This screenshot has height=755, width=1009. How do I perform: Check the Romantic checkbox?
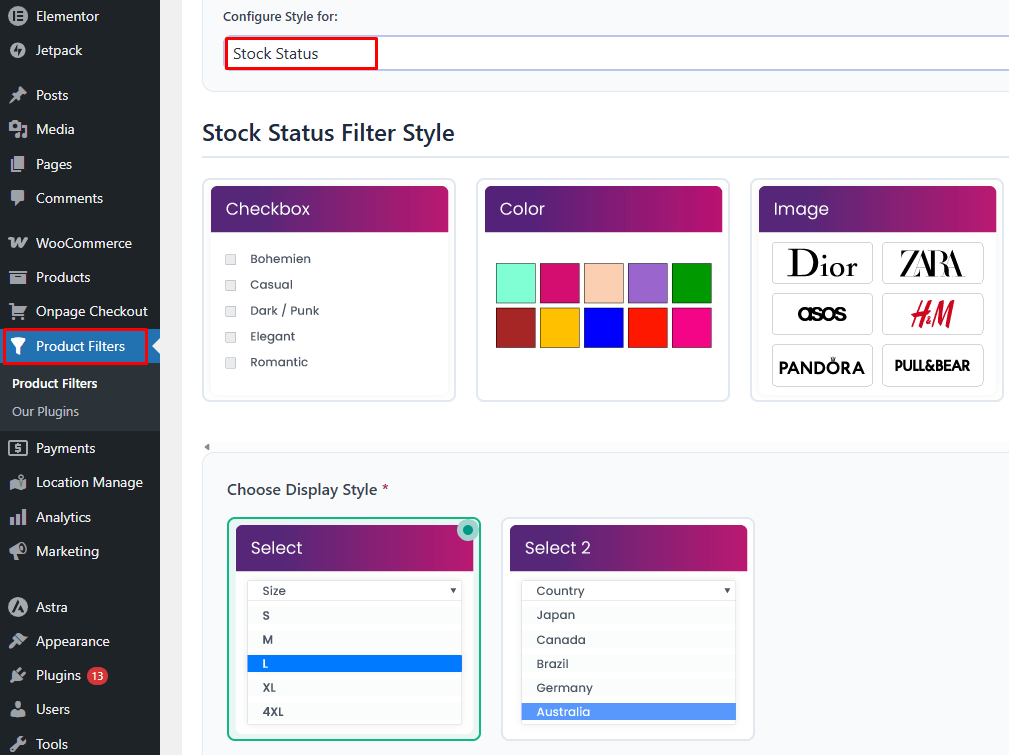pos(230,362)
